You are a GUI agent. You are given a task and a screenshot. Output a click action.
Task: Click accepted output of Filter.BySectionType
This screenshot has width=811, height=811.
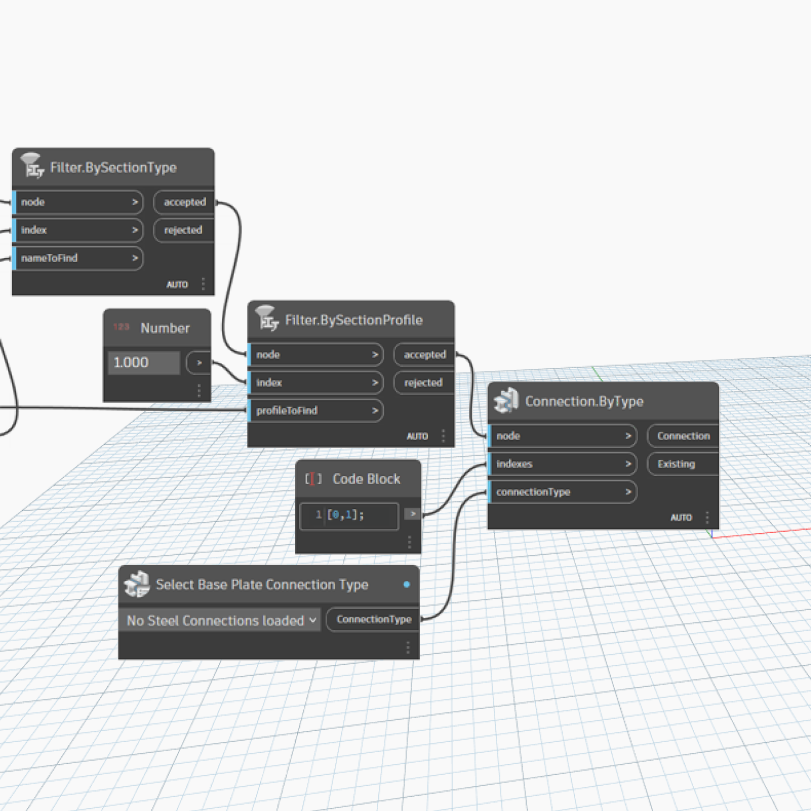click(x=184, y=202)
